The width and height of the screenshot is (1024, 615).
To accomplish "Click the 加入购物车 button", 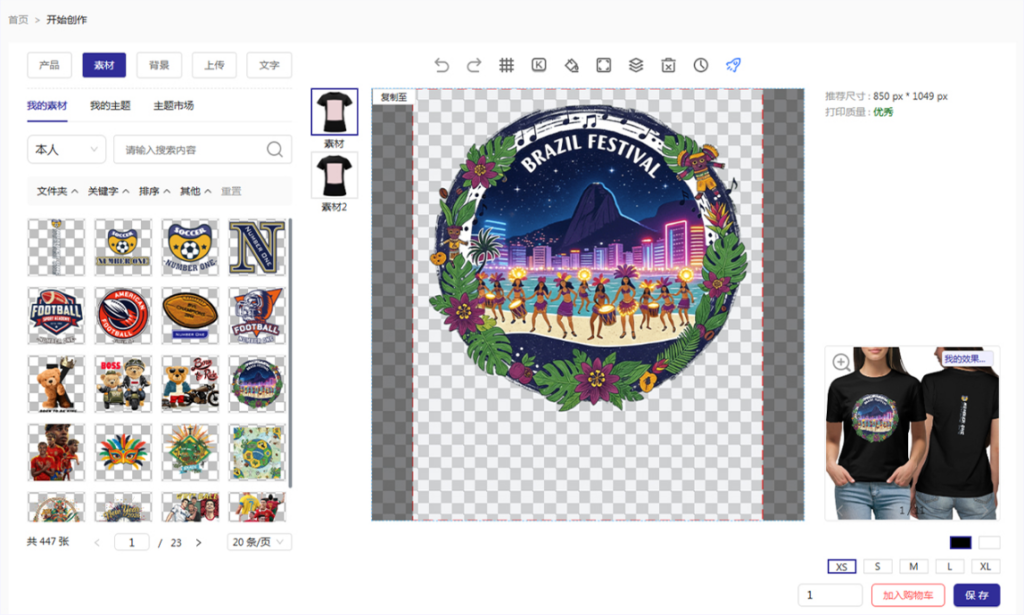I will pos(908,595).
